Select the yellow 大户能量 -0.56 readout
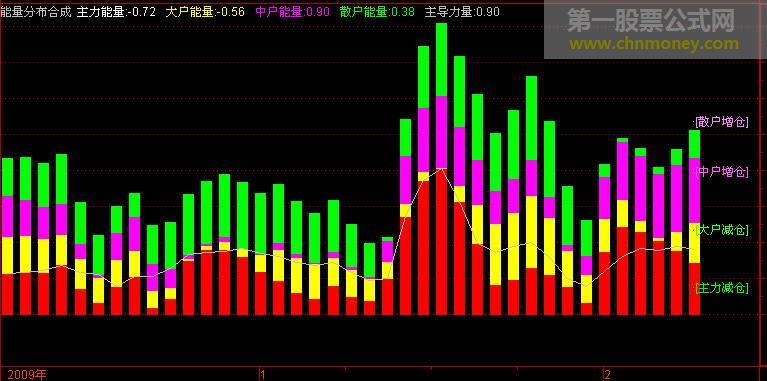Screen dimensions: 767x381 205,12
